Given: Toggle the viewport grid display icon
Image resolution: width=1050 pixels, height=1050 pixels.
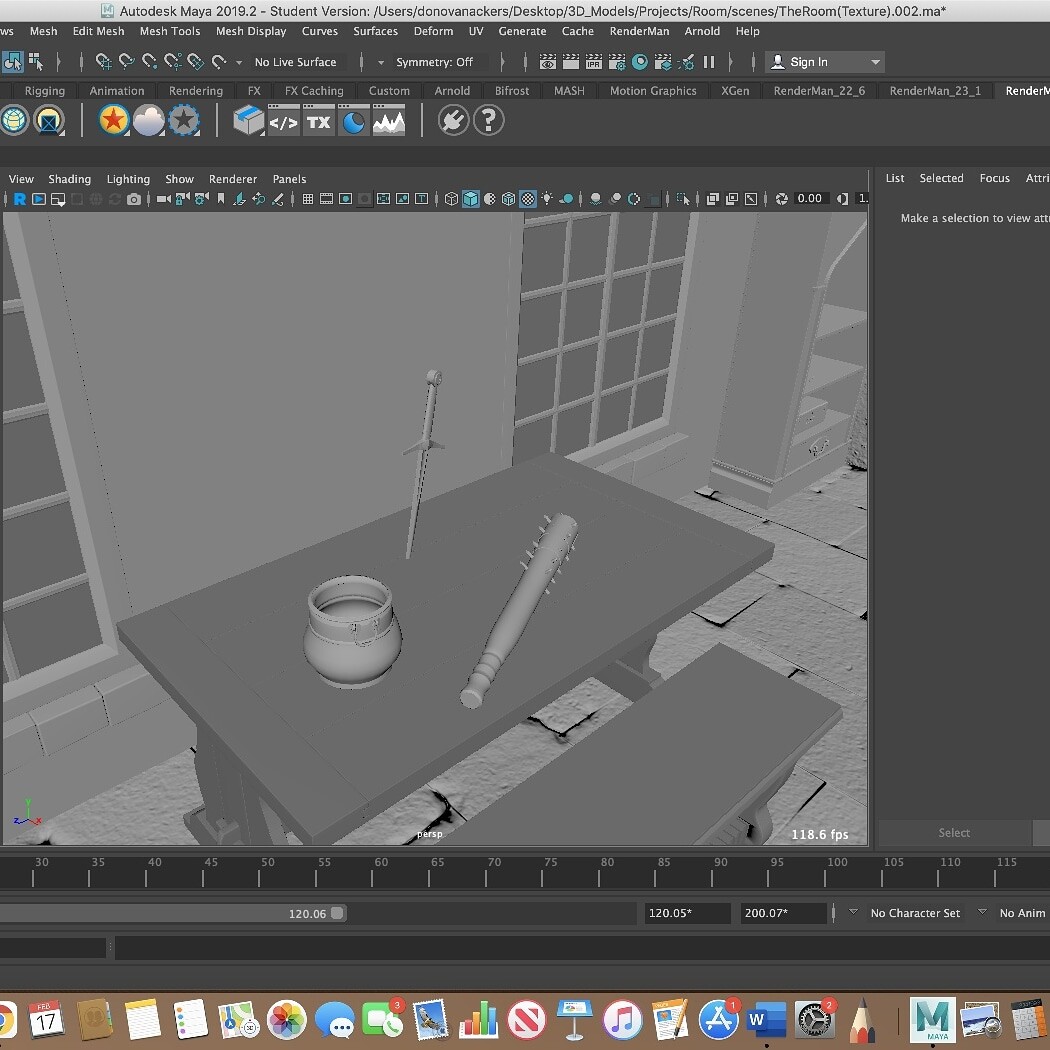Looking at the screenshot, I should 308,198.
